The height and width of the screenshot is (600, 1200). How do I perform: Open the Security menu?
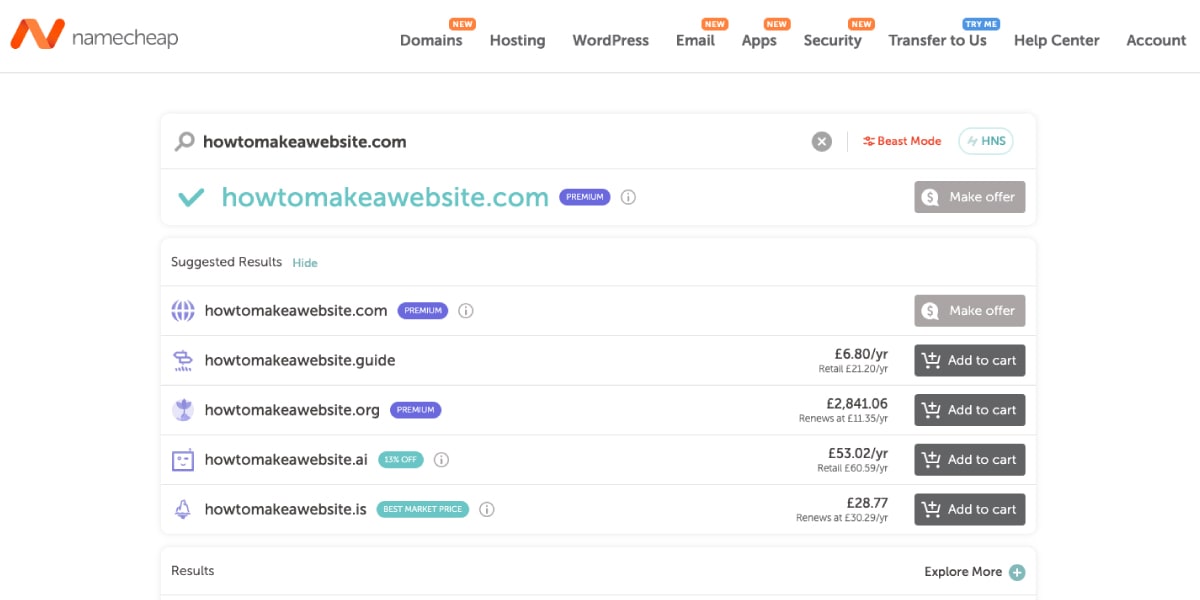click(832, 41)
